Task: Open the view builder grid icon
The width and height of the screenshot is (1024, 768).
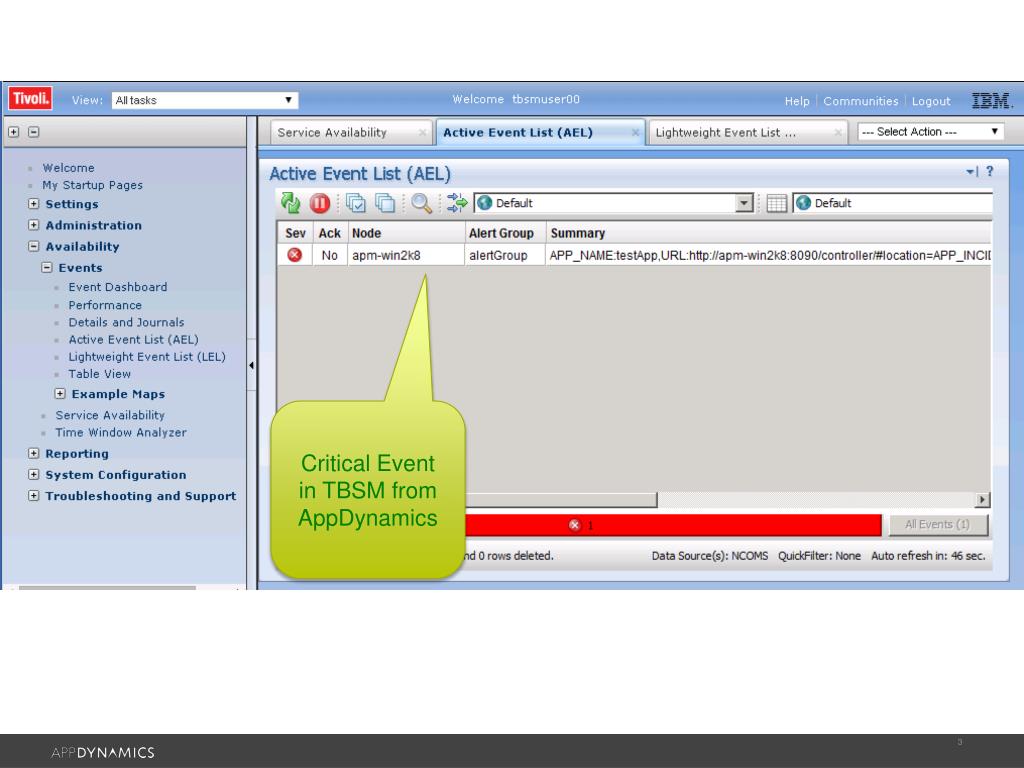Action: [776, 203]
